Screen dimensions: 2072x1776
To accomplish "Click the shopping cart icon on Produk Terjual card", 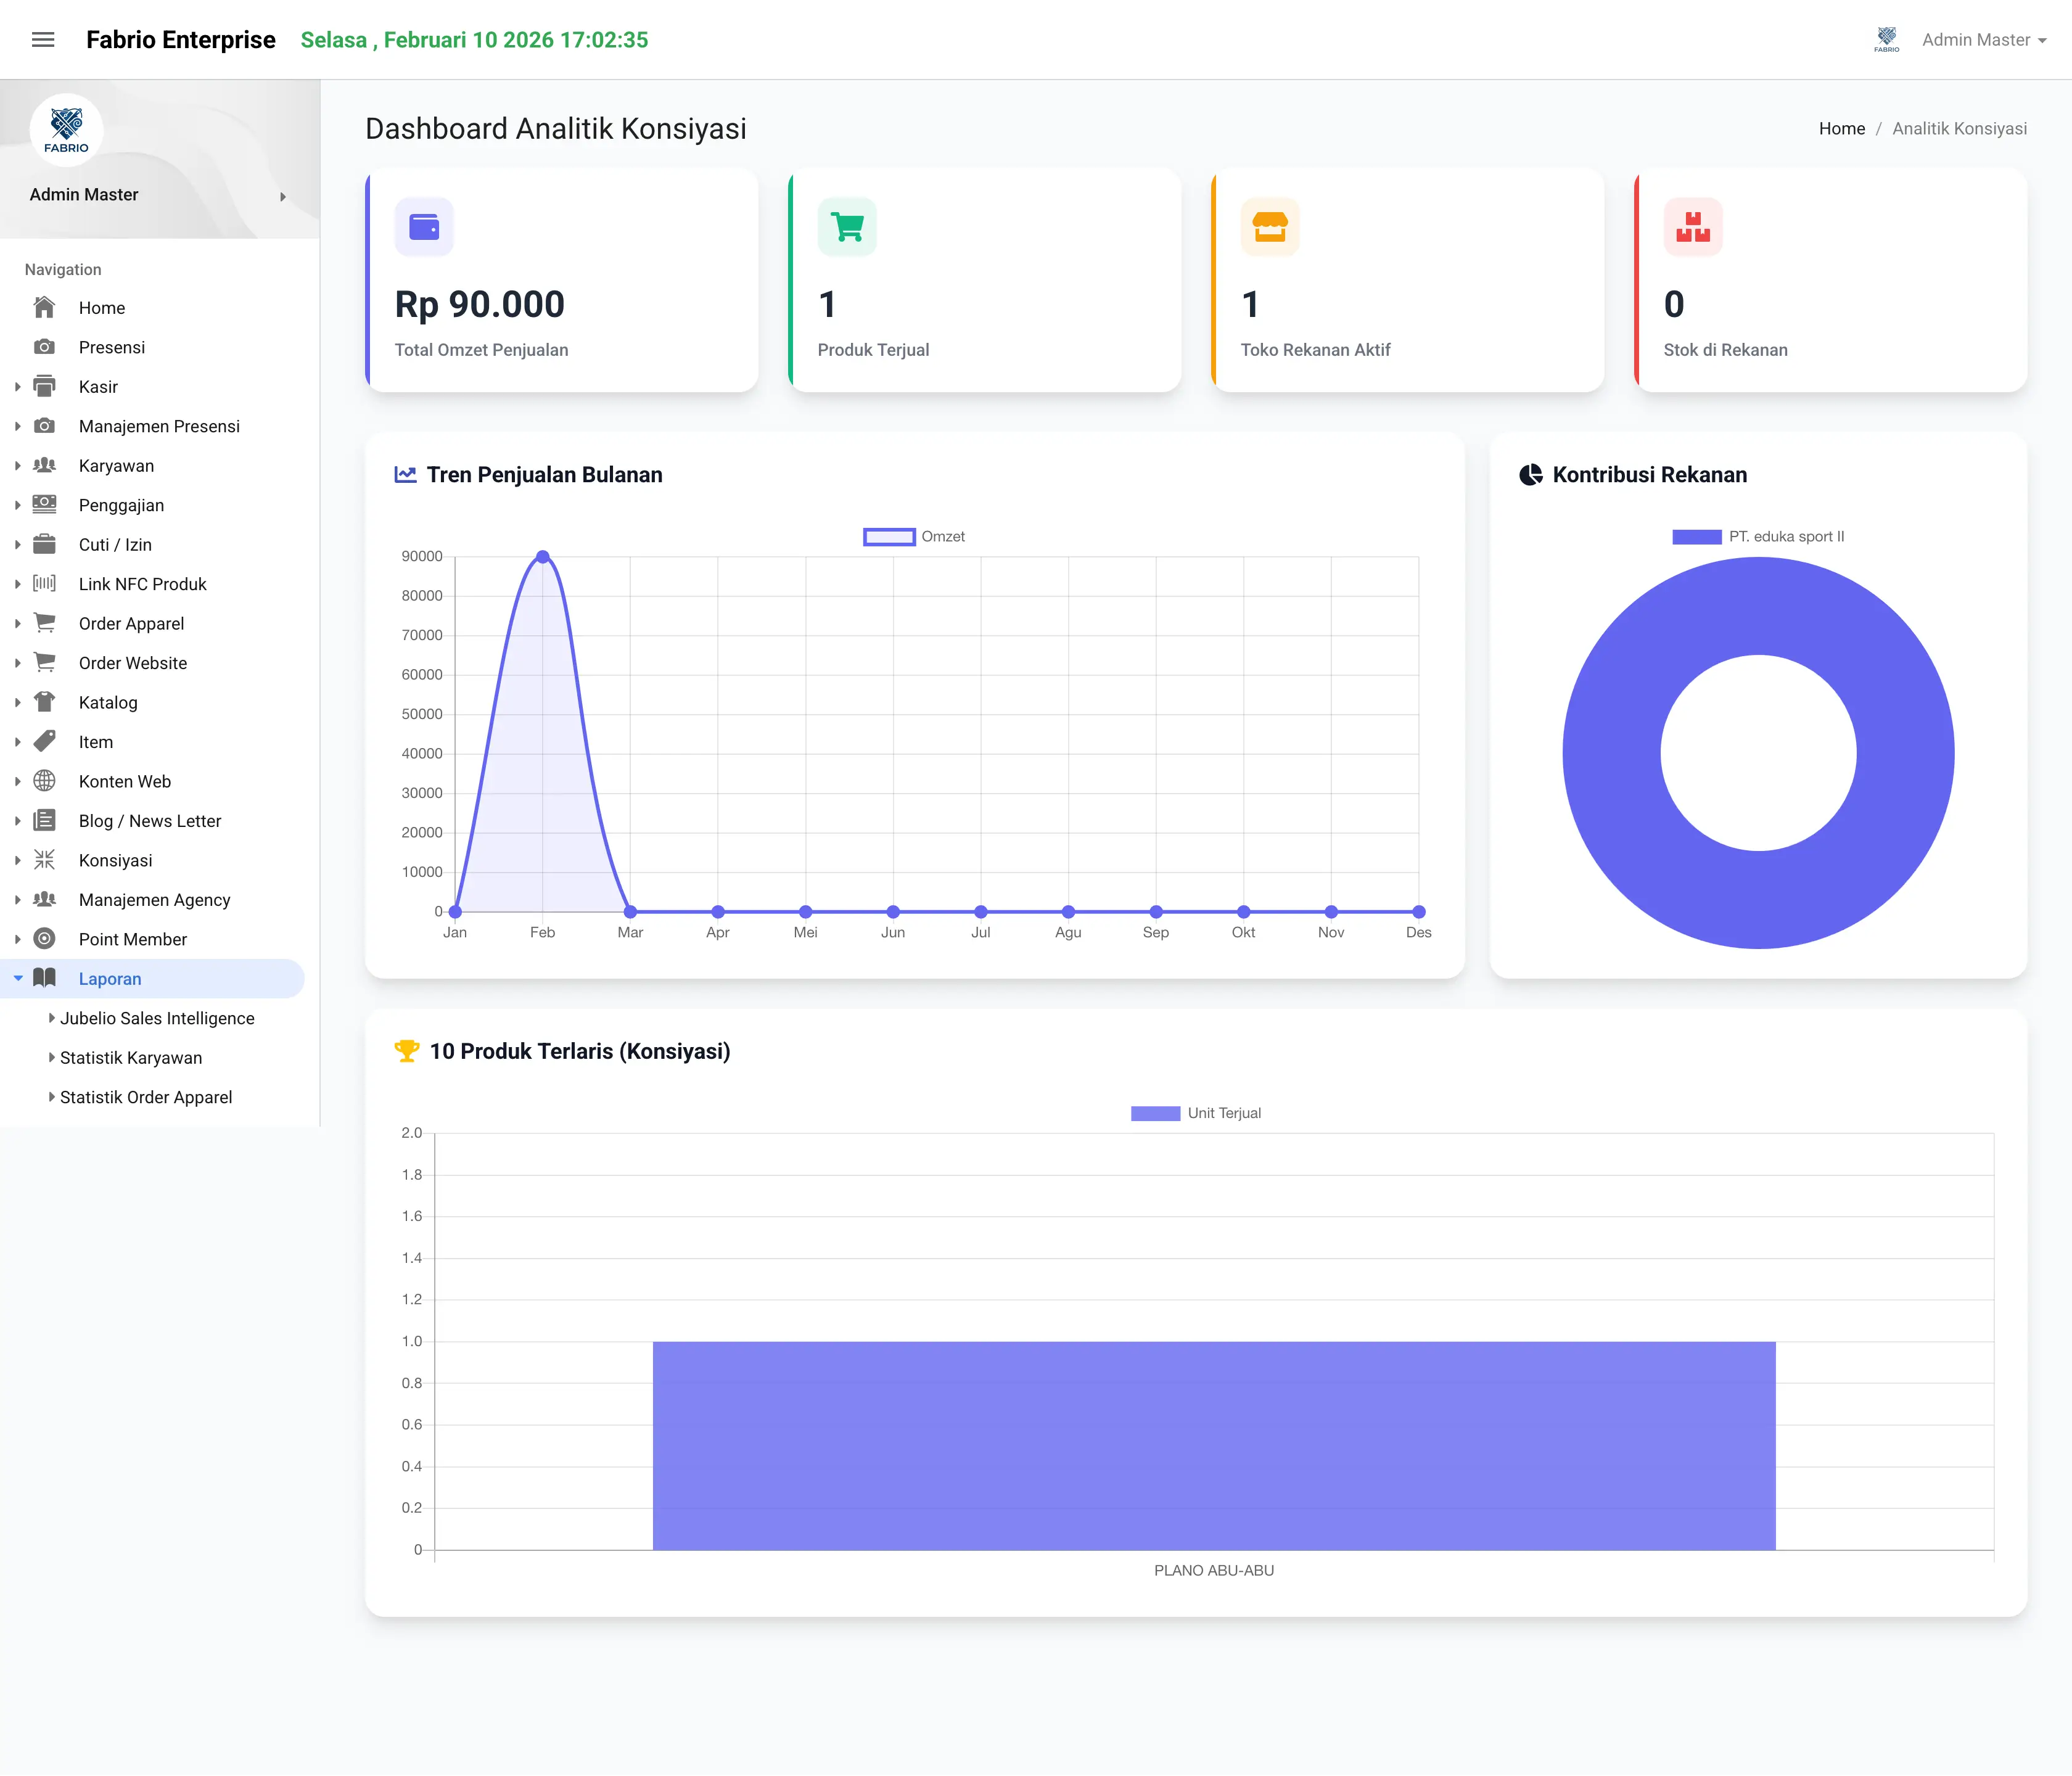I will 847,227.
